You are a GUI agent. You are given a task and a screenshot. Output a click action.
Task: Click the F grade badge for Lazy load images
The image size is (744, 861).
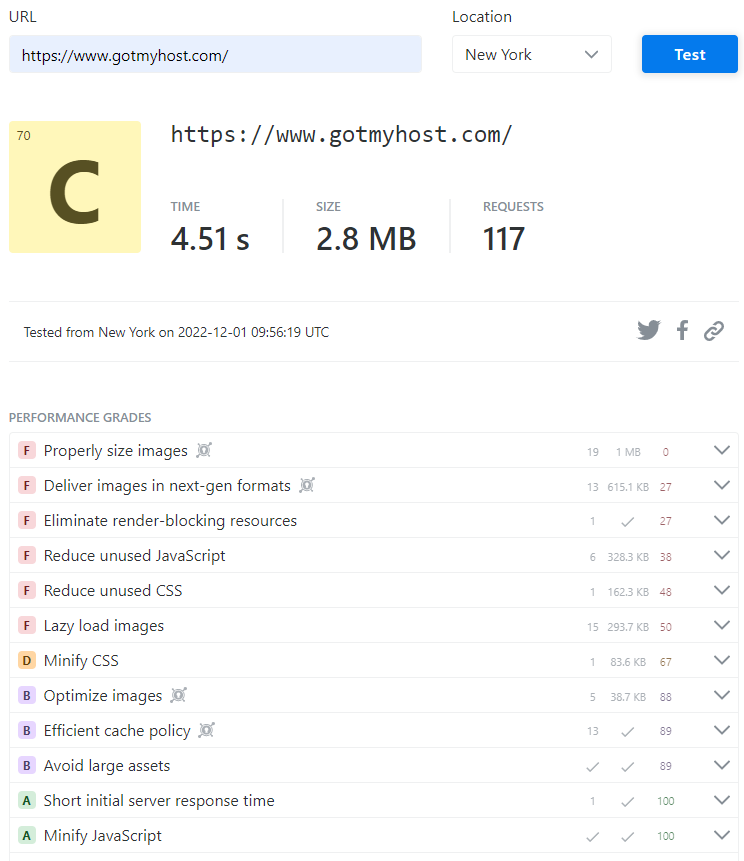point(27,626)
